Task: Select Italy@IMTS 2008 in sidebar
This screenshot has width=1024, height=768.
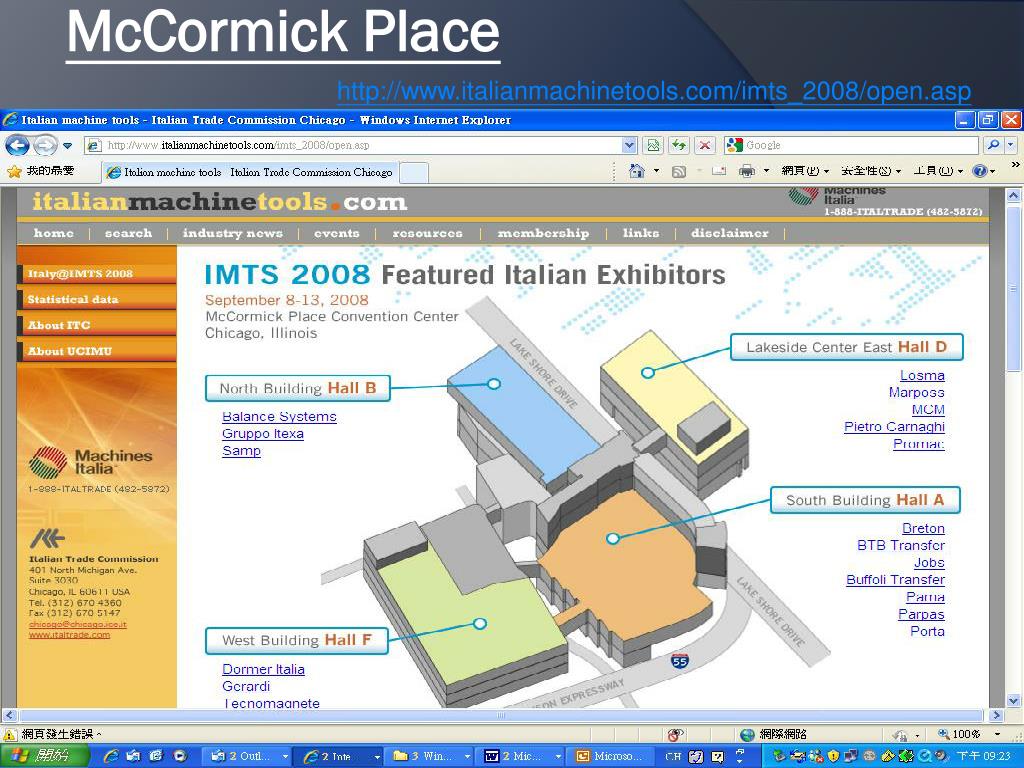Action: [97, 274]
